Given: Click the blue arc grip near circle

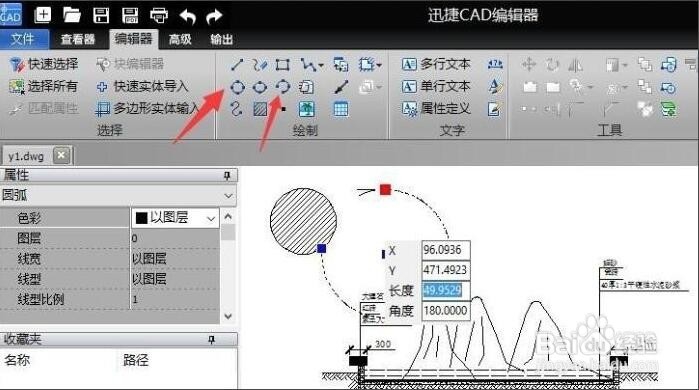Looking at the screenshot, I should point(321,248).
